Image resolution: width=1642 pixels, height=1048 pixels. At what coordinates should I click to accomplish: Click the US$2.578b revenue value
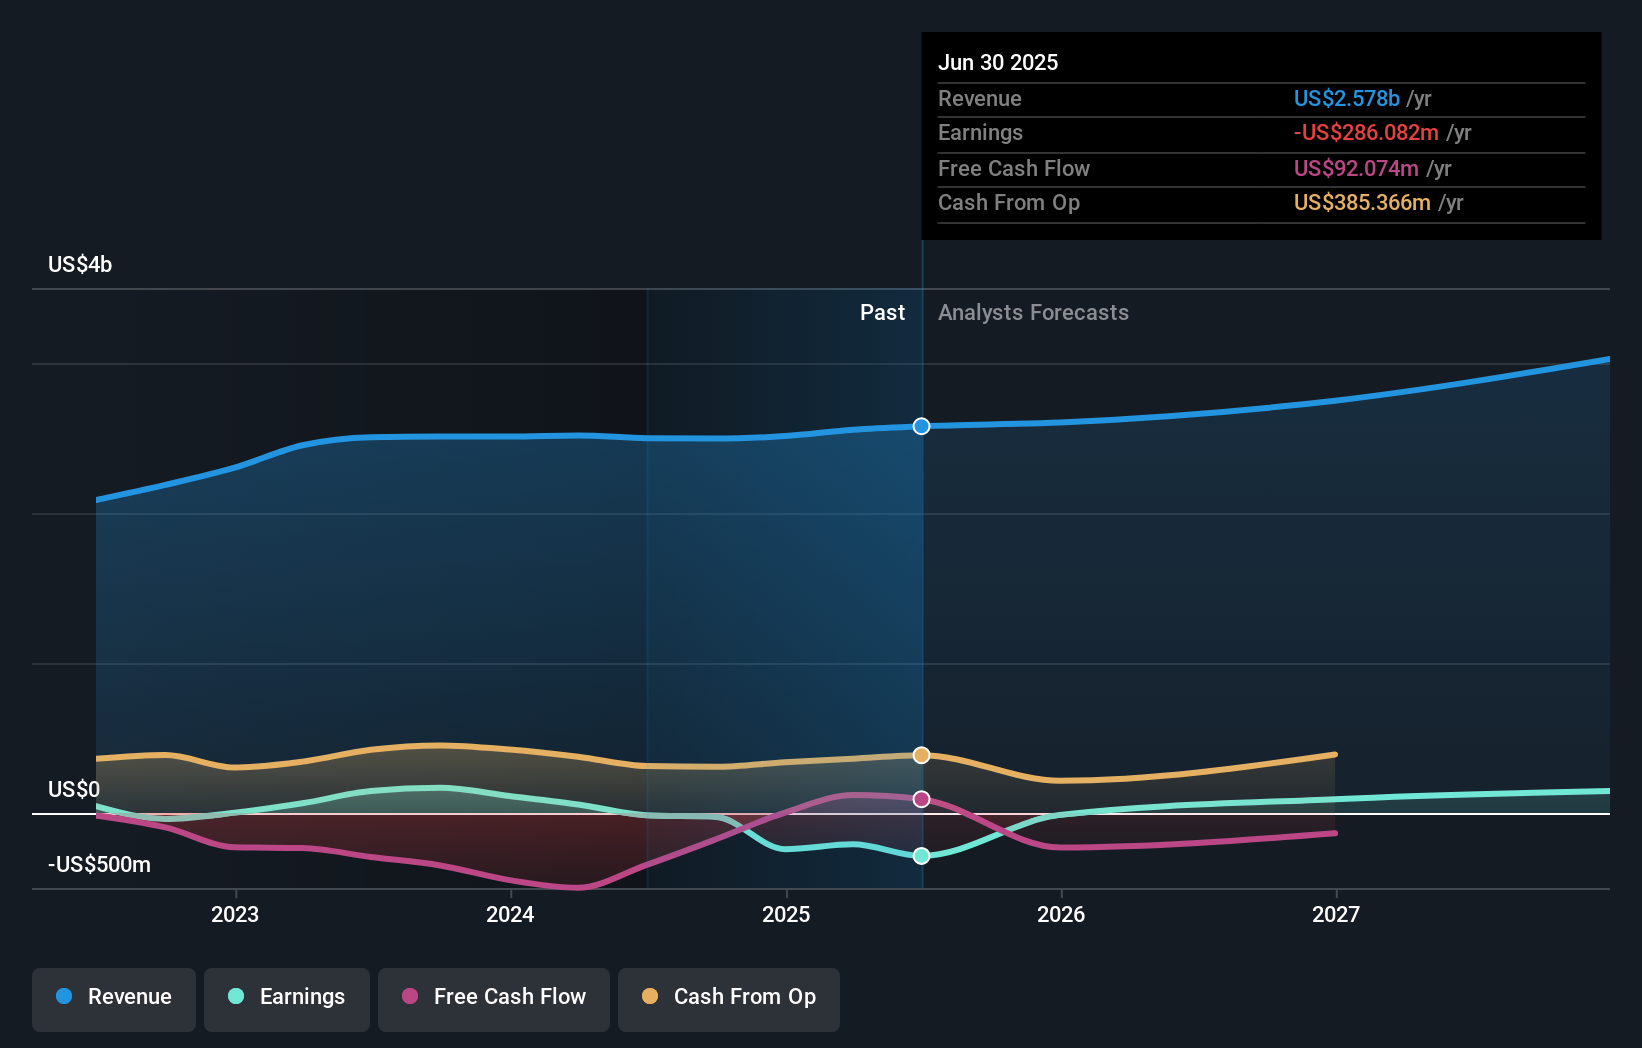click(1346, 98)
